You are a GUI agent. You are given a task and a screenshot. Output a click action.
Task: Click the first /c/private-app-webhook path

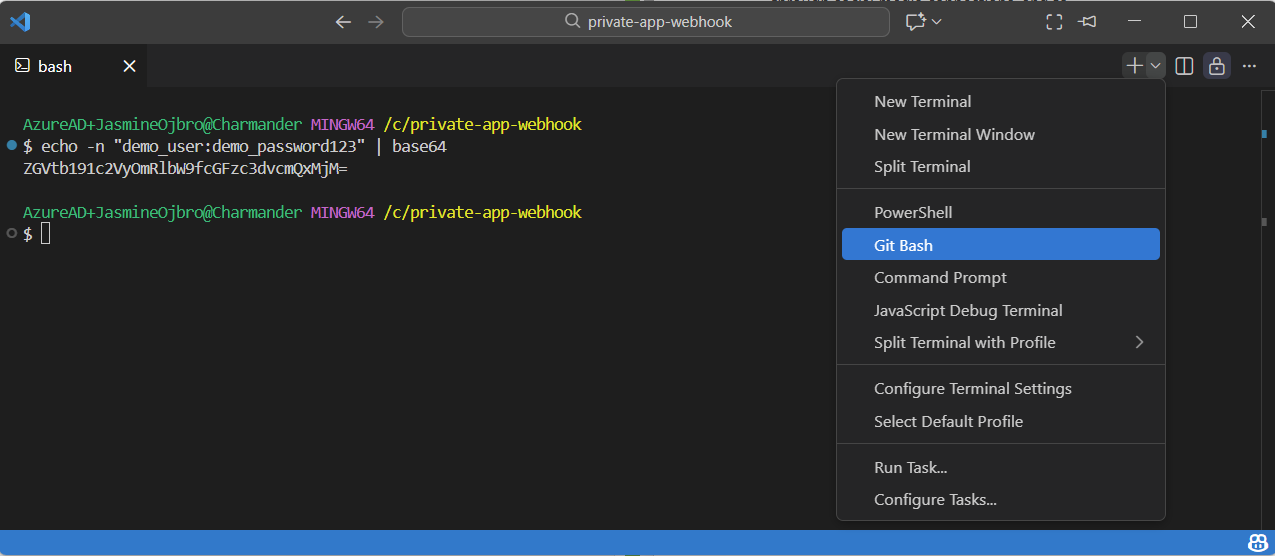(x=482, y=125)
